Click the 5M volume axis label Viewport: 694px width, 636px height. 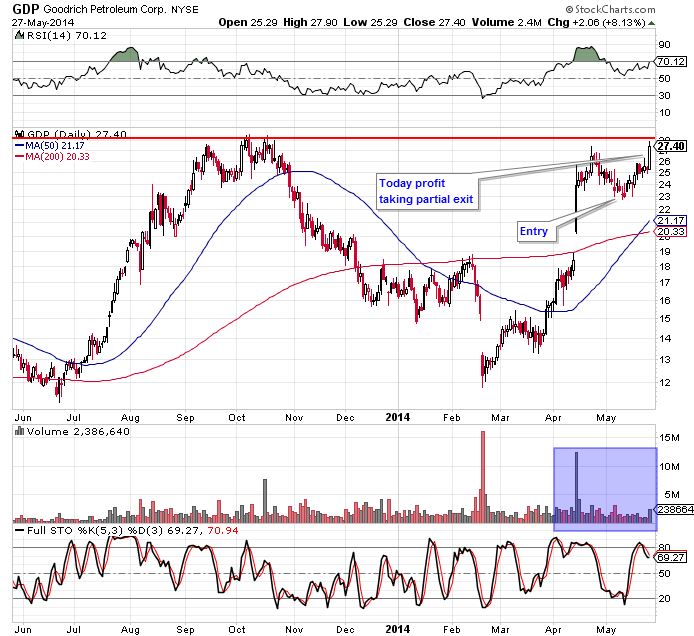click(x=672, y=495)
